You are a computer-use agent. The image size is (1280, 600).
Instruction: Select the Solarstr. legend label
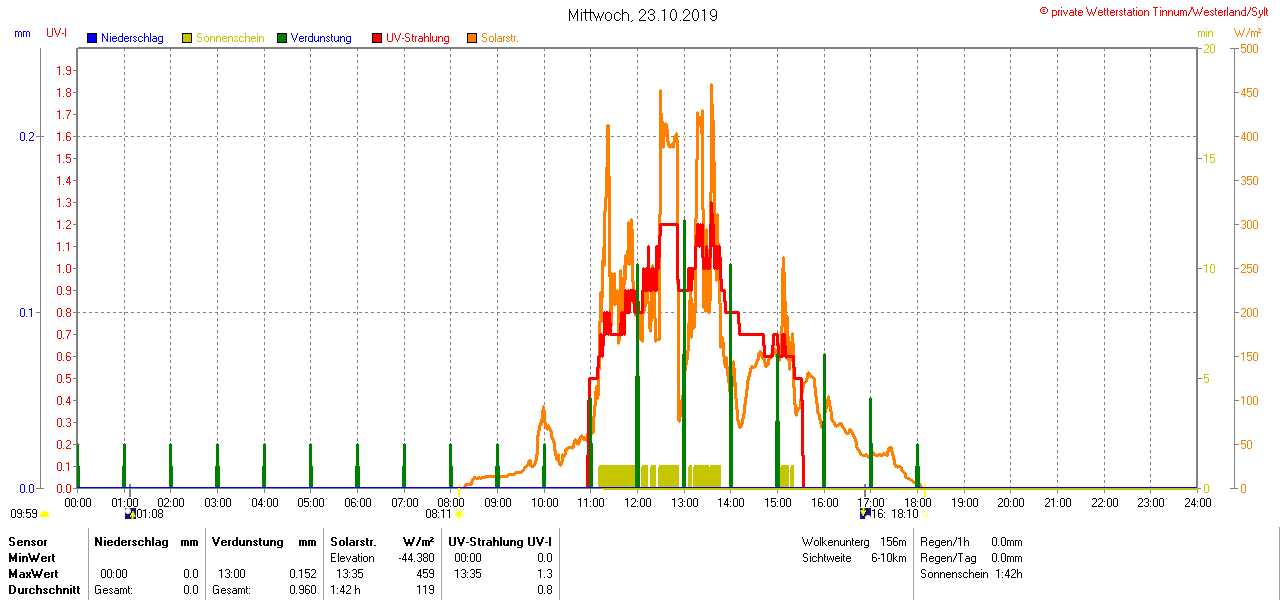pyautogui.click(x=499, y=38)
